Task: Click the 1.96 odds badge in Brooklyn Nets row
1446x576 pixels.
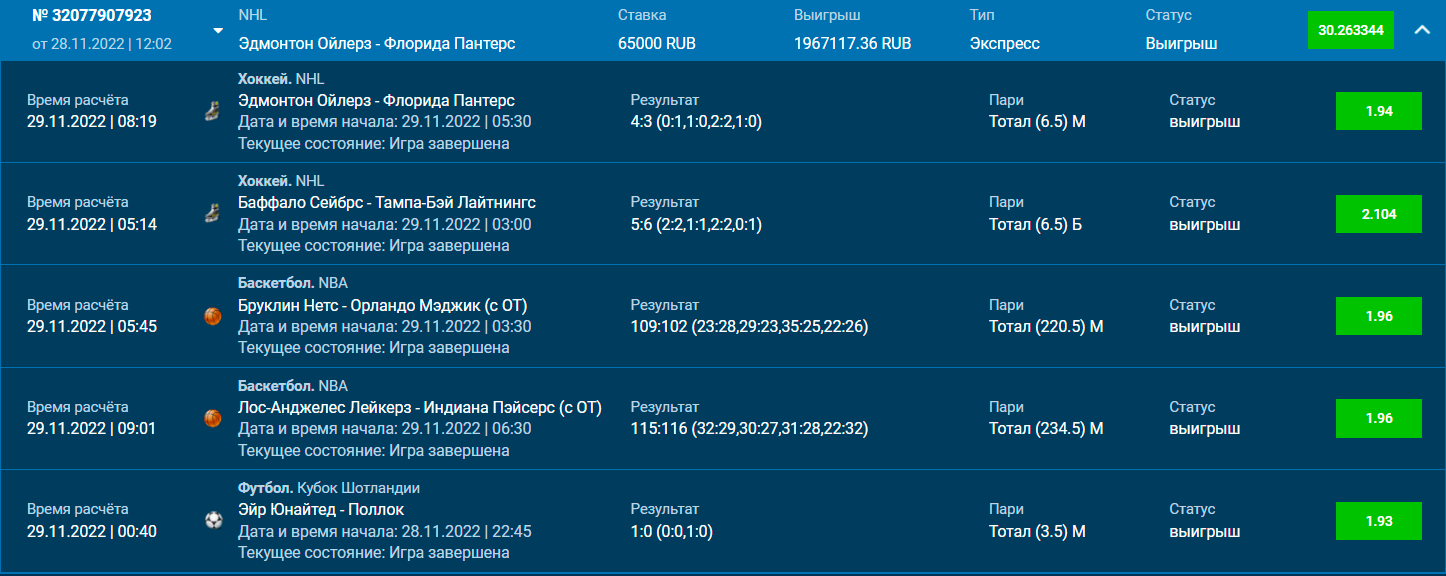Action: pyautogui.click(x=1379, y=316)
